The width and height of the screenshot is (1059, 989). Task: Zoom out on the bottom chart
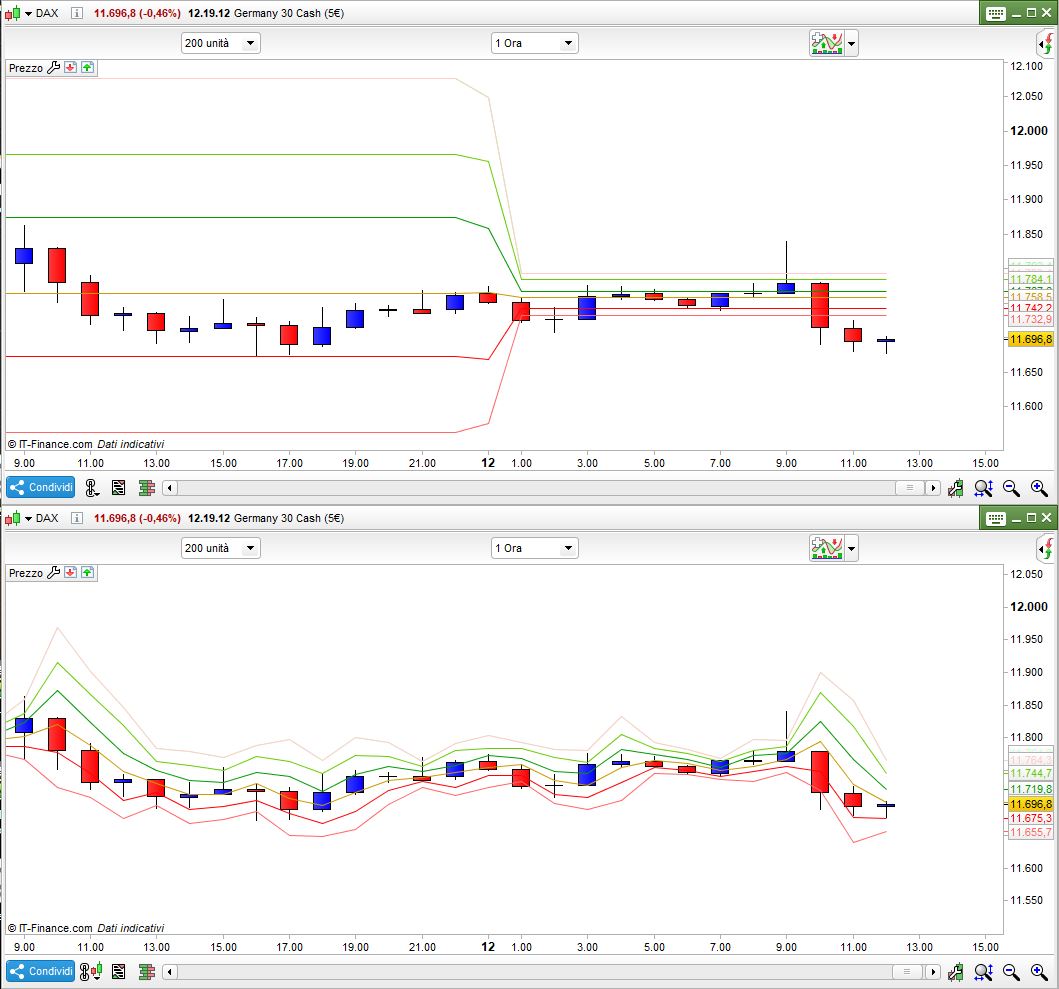click(1011, 971)
